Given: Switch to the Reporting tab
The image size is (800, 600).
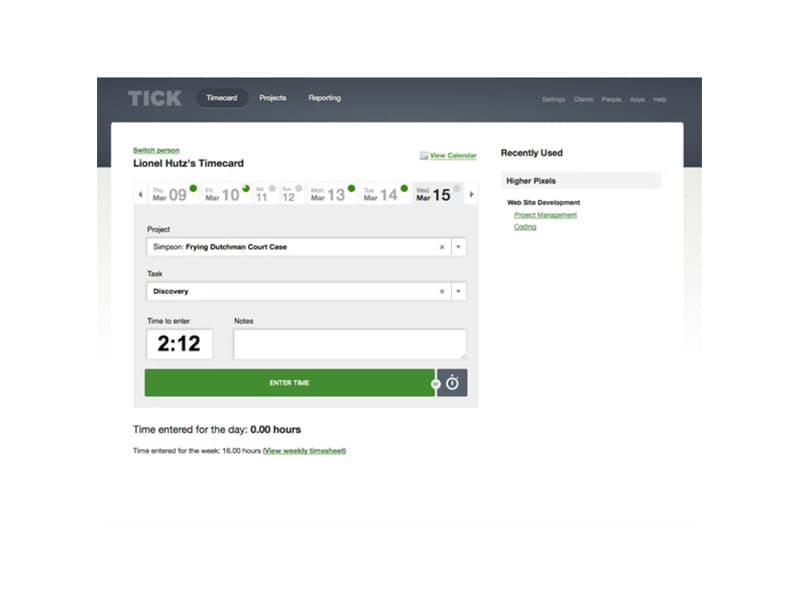Looking at the screenshot, I should [x=324, y=98].
